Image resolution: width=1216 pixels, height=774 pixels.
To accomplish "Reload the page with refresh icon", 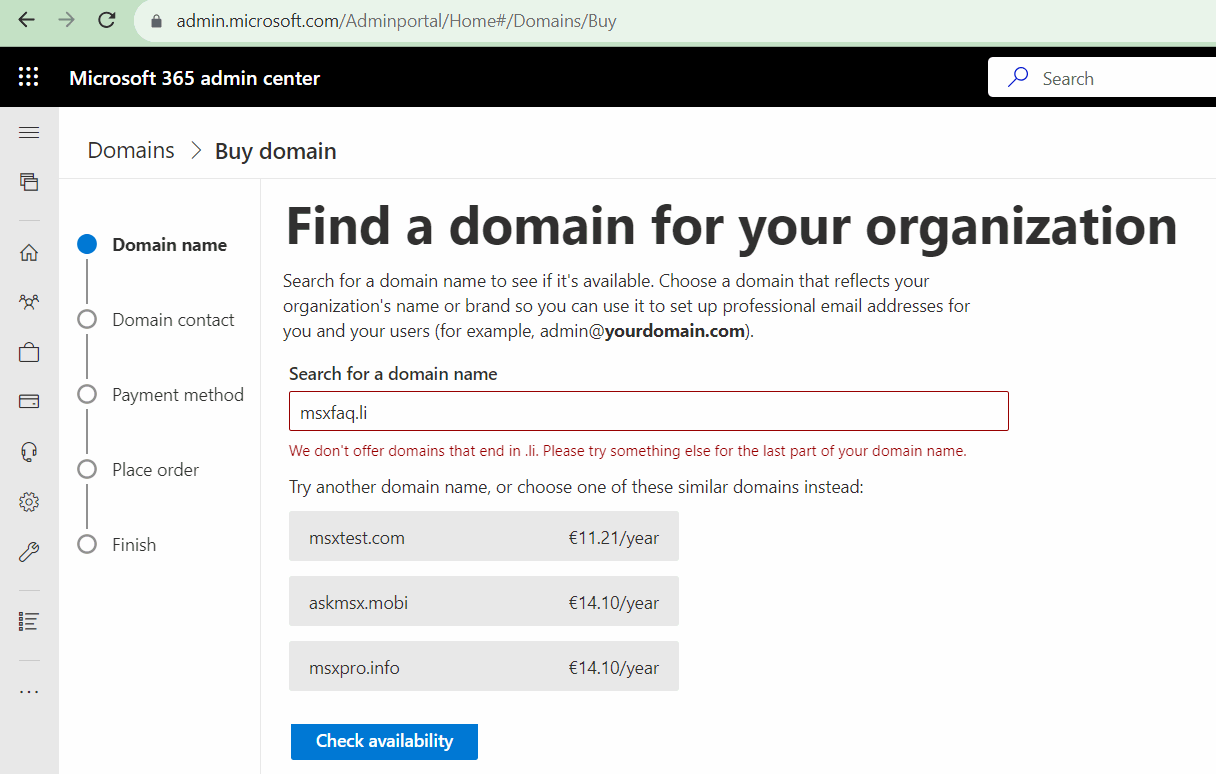I will (107, 20).
